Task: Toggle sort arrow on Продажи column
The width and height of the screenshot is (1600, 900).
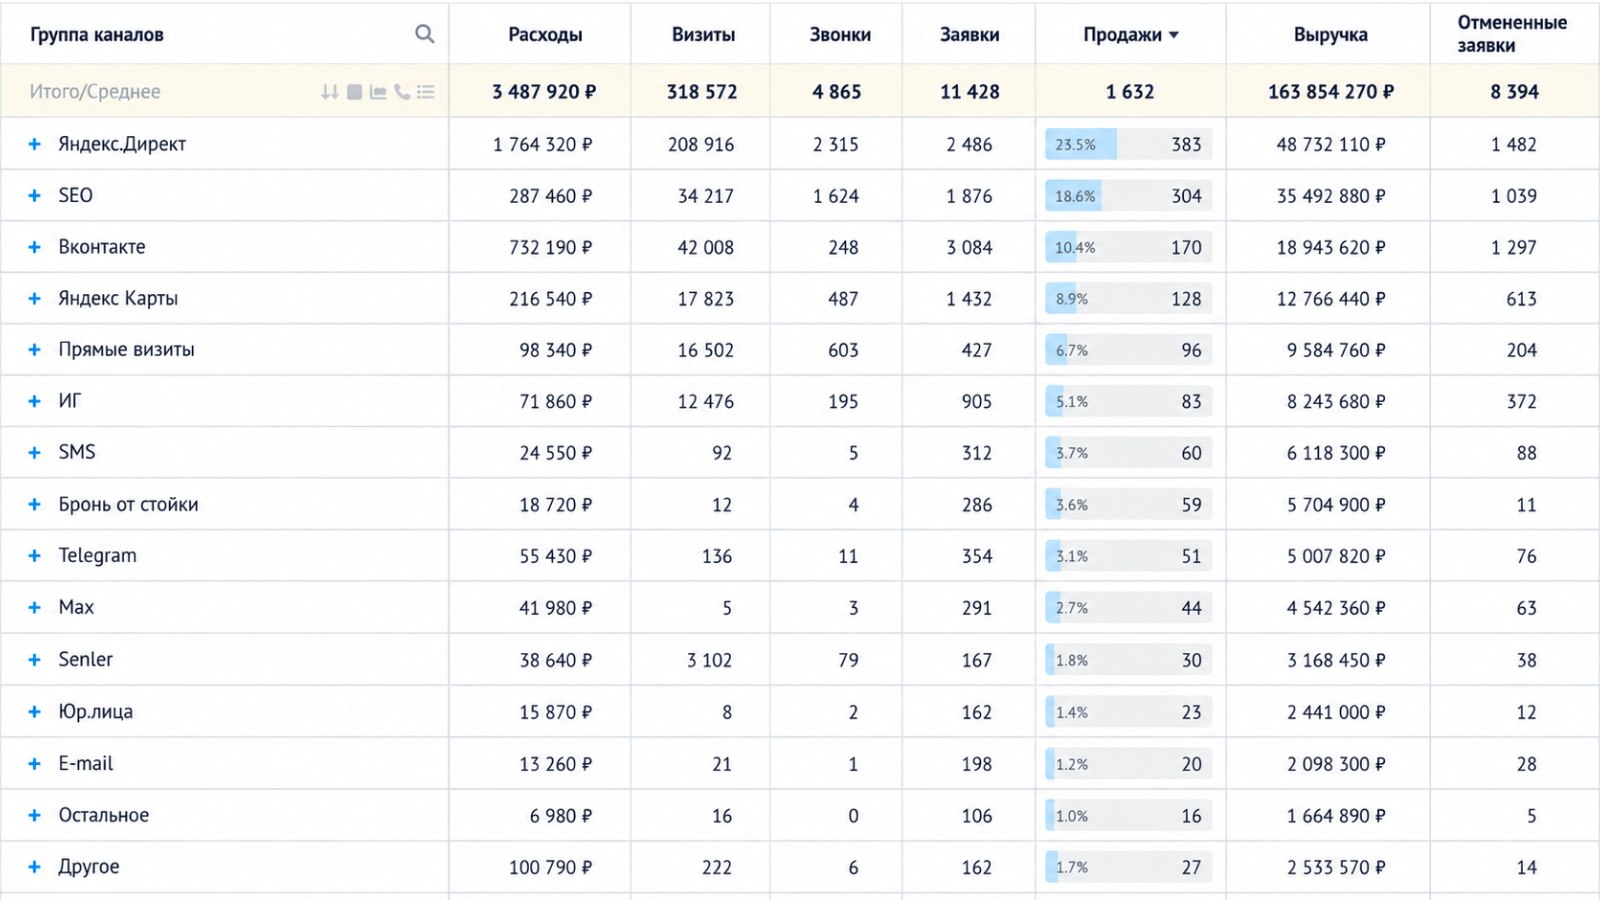Action: 1174,35
